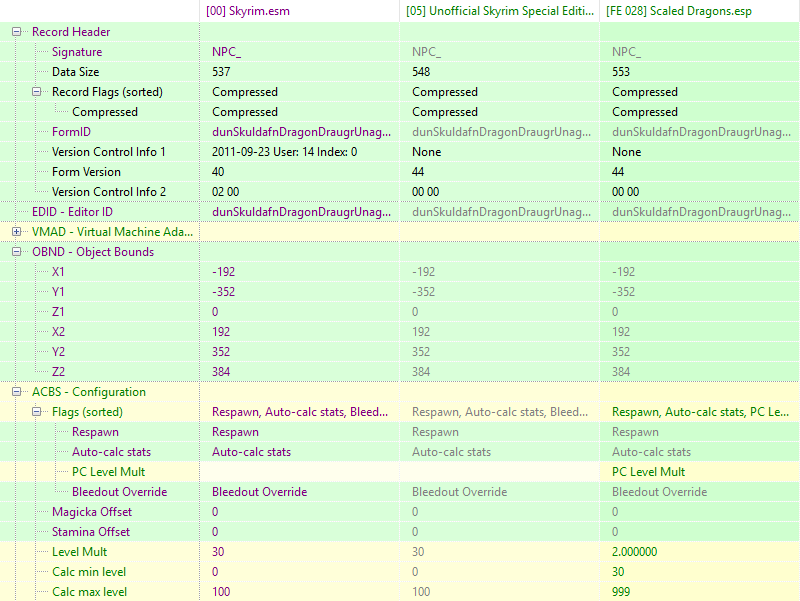Image resolution: width=800 pixels, height=601 pixels.
Task: Click Calc min level value 30 in Scaled Dragons
Action: tap(619, 572)
